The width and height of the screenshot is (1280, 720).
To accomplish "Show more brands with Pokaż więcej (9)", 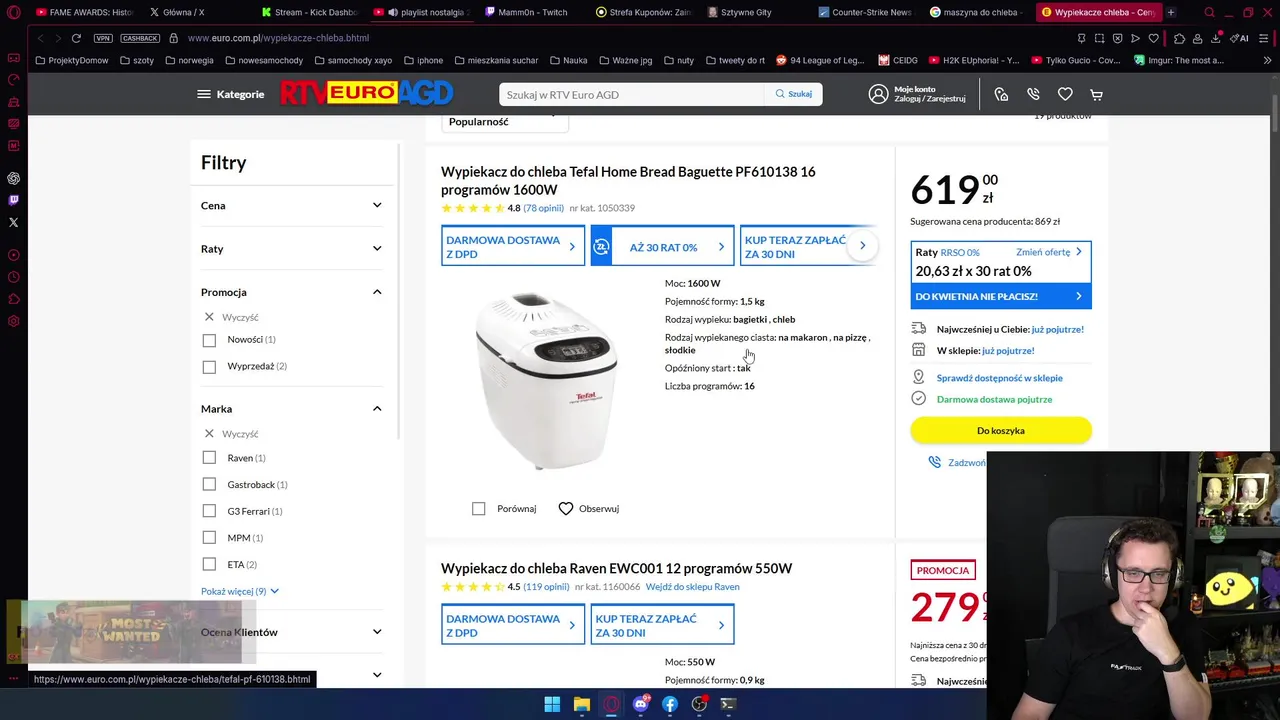I will (x=240, y=591).
